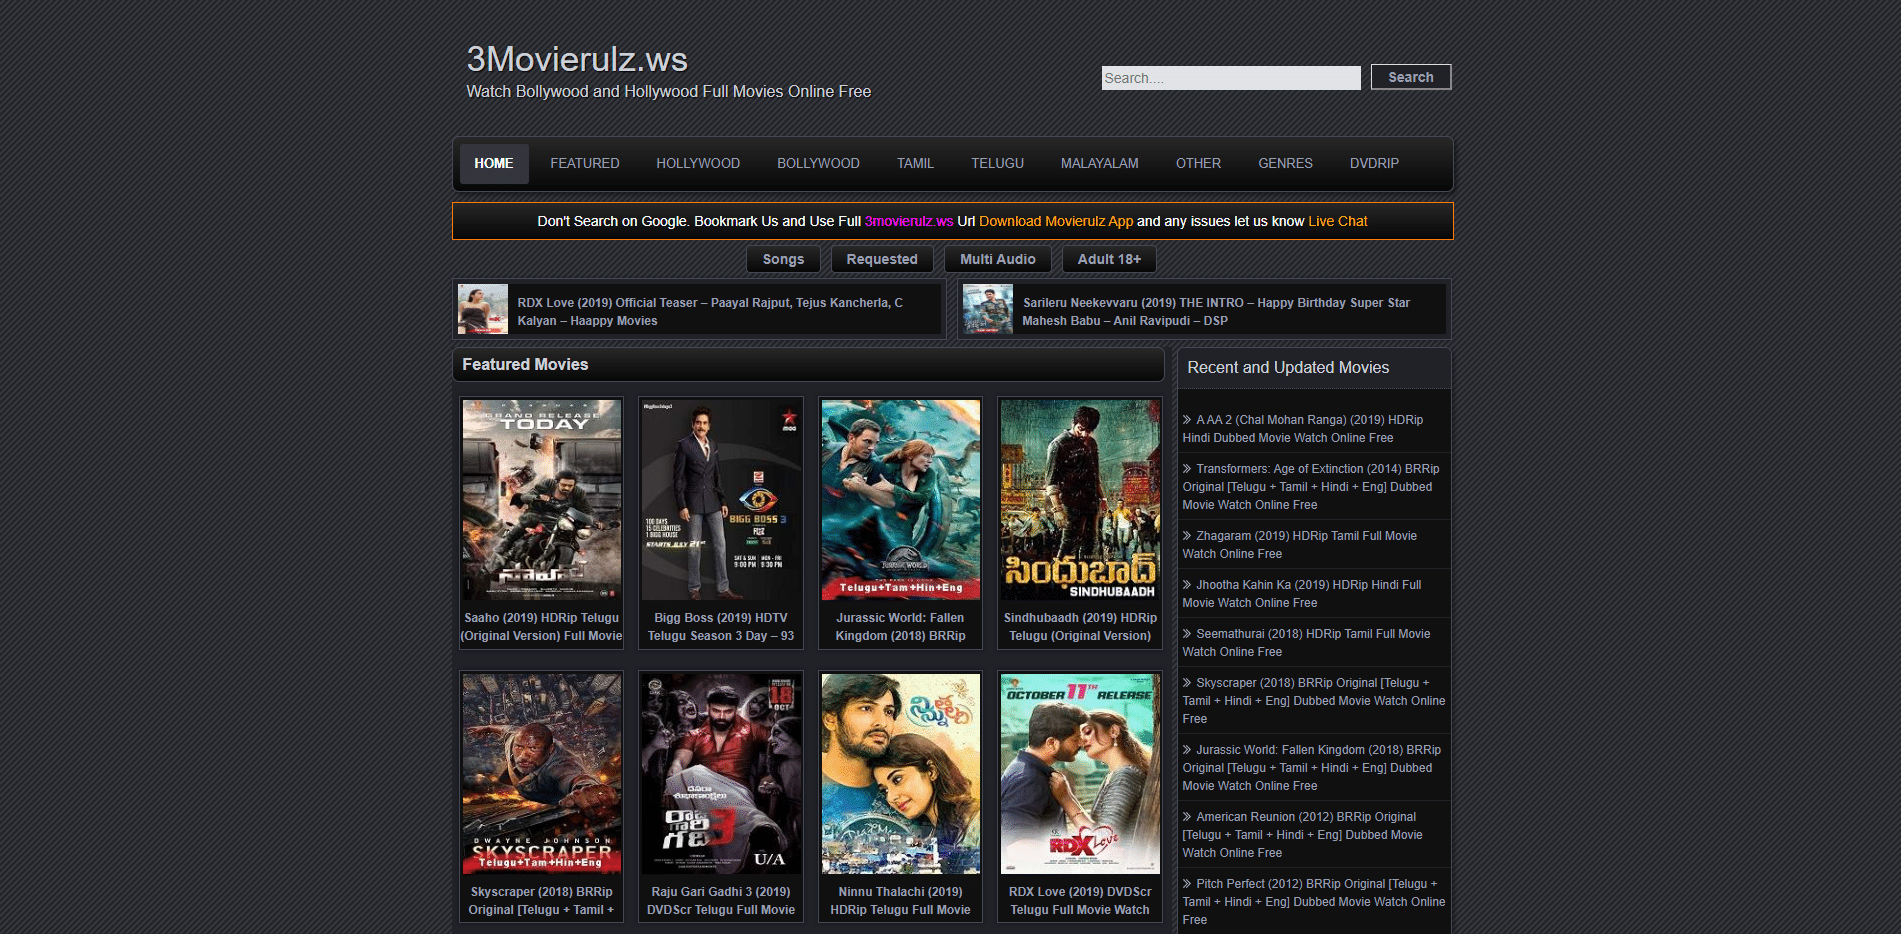Select the Multi Audio button
The image size is (1901, 934).
click(x=998, y=259)
